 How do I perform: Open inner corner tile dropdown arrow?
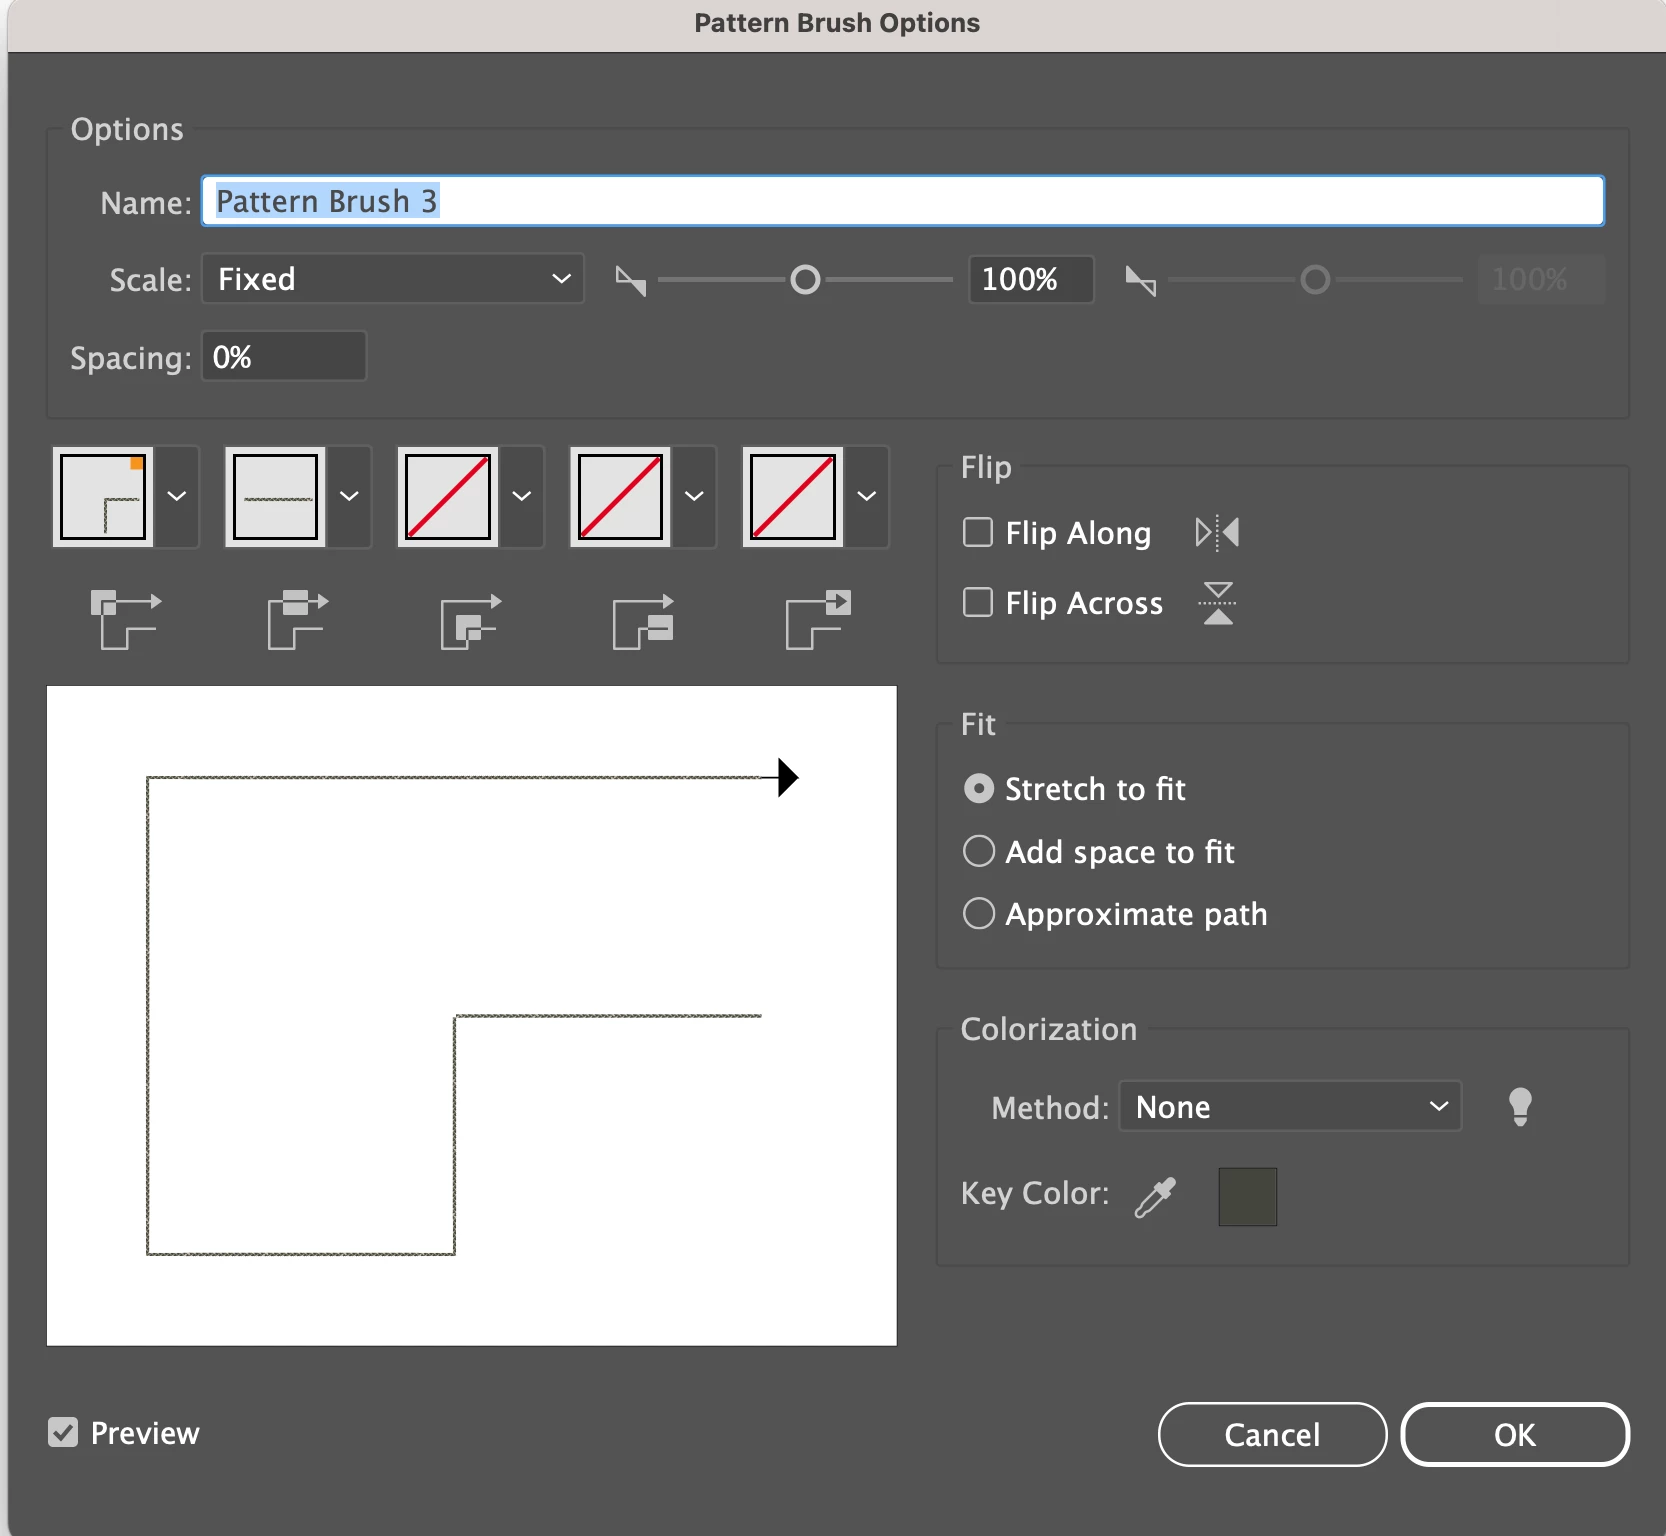[522, 497]
